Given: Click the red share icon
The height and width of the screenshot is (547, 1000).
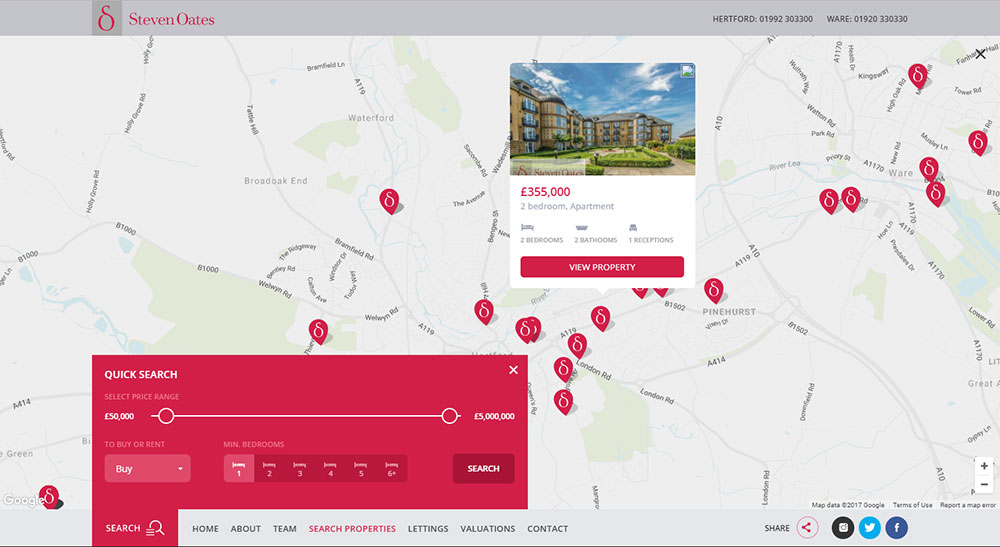Looking at the screenshot, I should click(x=807, y=528).
